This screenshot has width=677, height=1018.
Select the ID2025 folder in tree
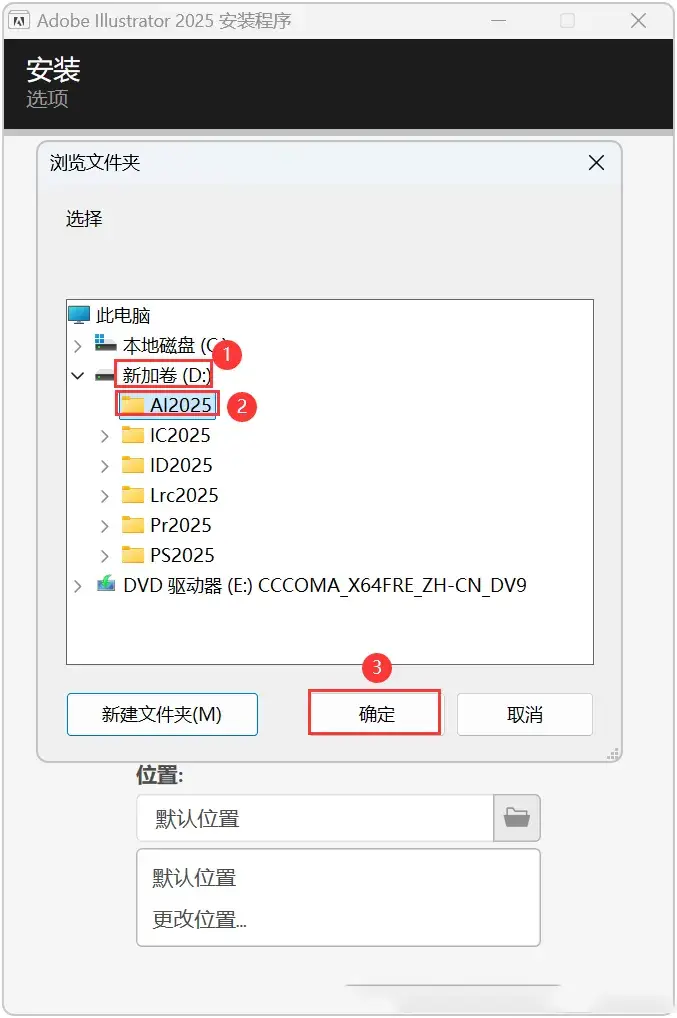(181, 466)
